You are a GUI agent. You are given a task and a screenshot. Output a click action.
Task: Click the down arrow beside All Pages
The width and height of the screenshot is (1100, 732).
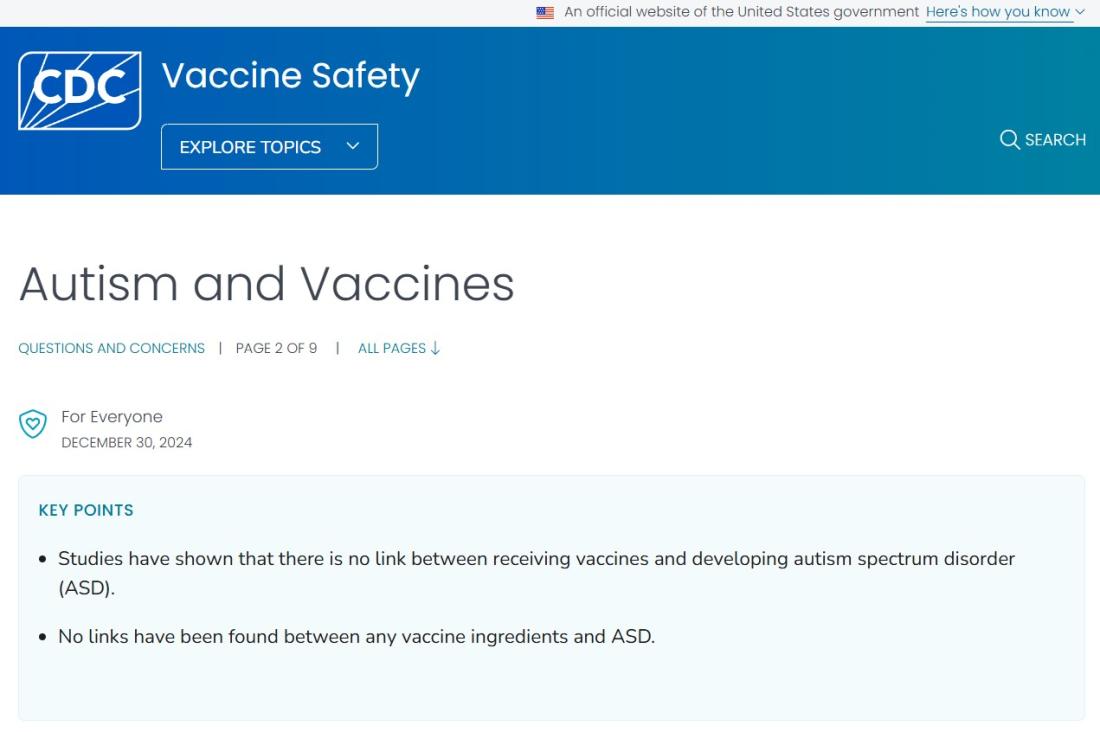(435, 349)
